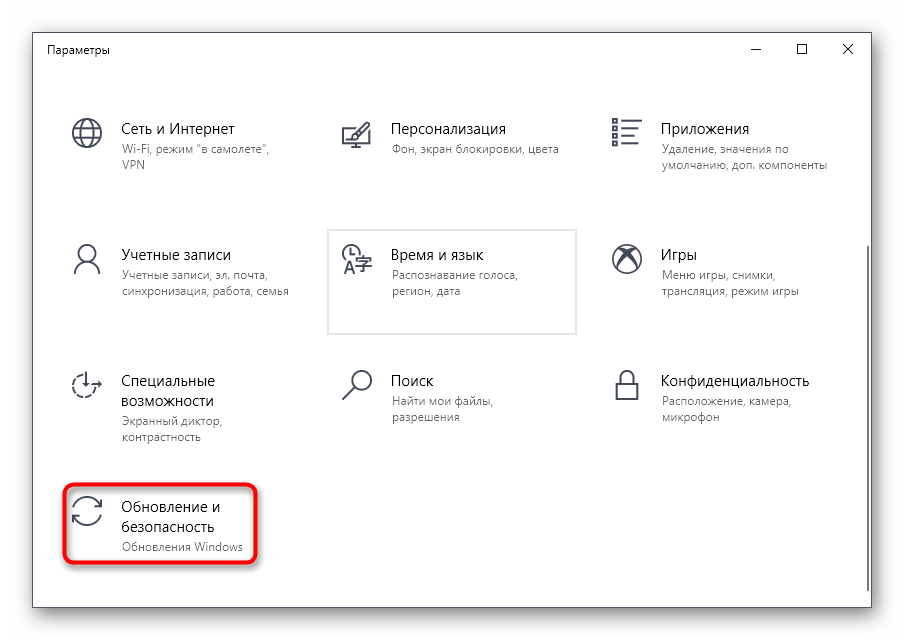Click the text 'Найти мои файлы, разрешения'
This screenshot has width=904, height=640.
[442, 409]
